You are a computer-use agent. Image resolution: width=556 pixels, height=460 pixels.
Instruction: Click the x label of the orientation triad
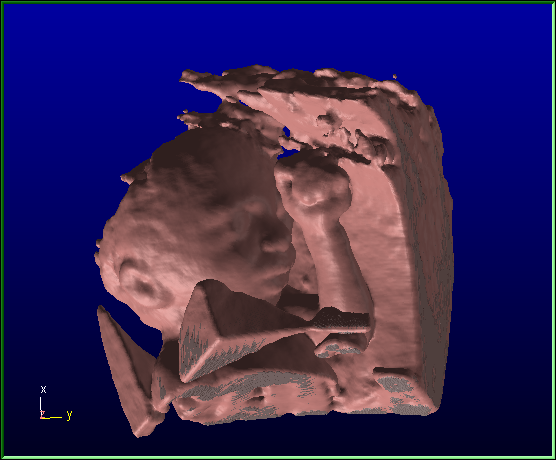pyautogui.click(x=43, y=389)
